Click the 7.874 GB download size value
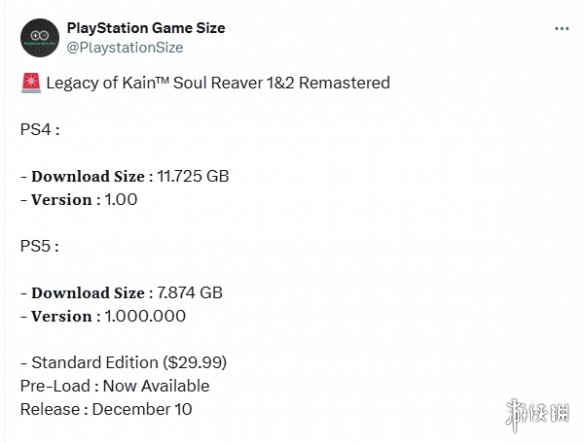The width and height of the screenshot is (584, 443). point(190,292)
